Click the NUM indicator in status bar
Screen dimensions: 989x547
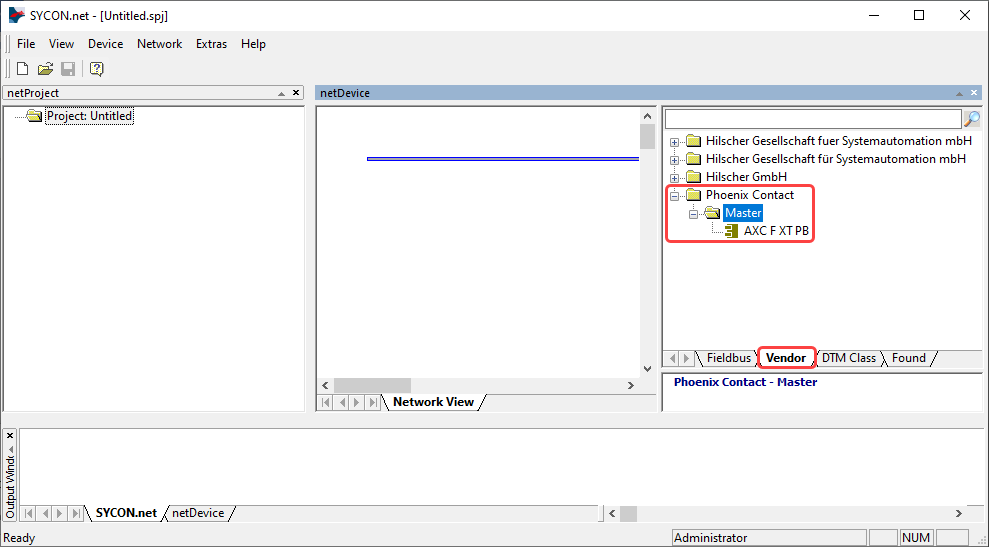pyautogui.click(x=916, y=538)
